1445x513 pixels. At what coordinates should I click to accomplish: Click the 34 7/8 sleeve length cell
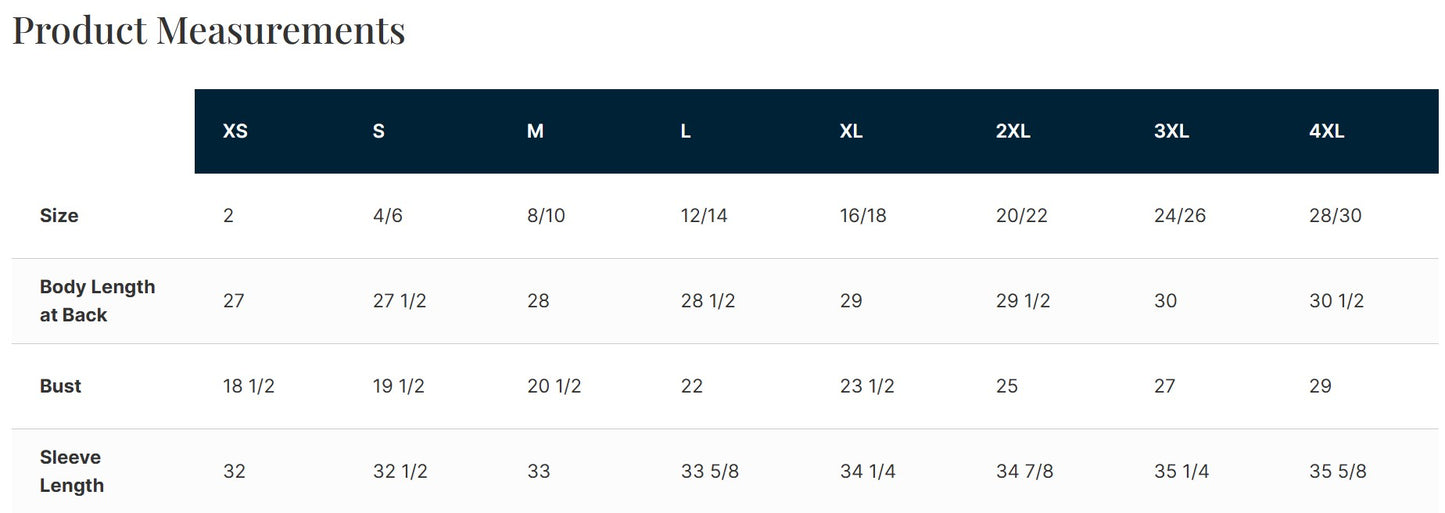pyautogui.click(x=1025, y=471)
